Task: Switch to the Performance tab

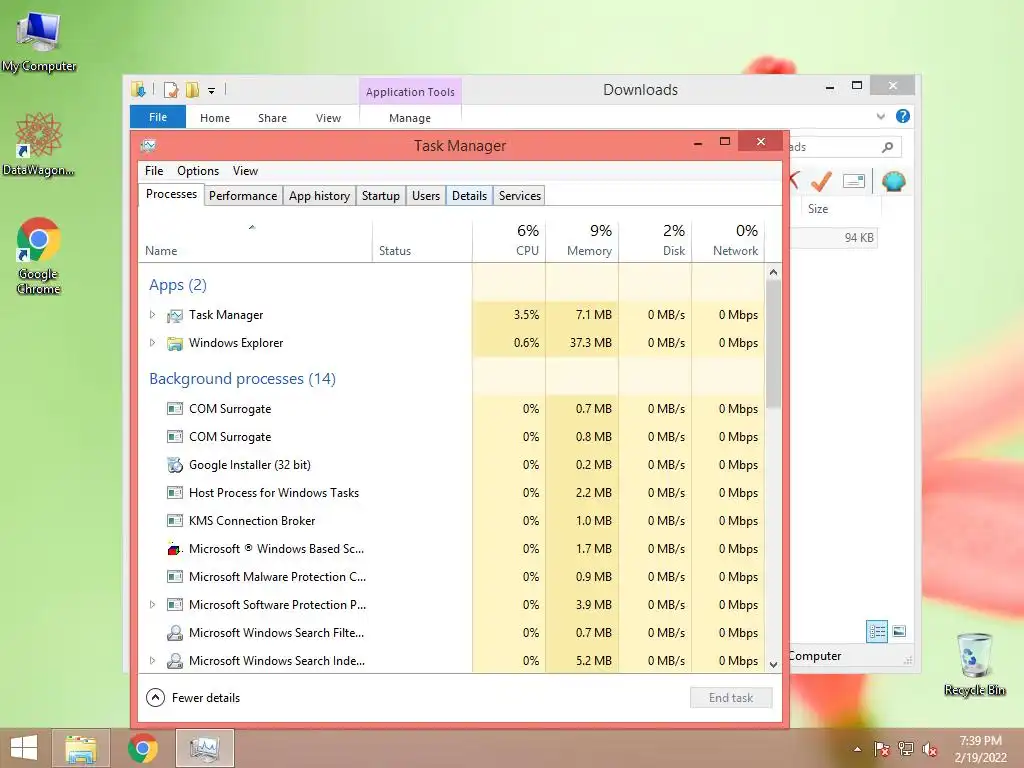Action: 243,196
